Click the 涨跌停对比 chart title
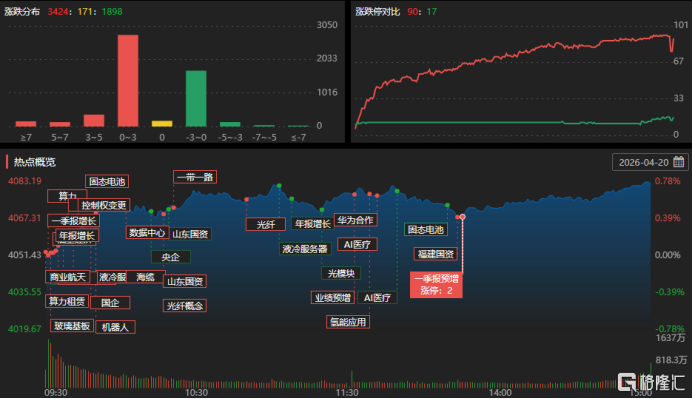This screenshot has height=399, width=692. click(x=377, y=11)
